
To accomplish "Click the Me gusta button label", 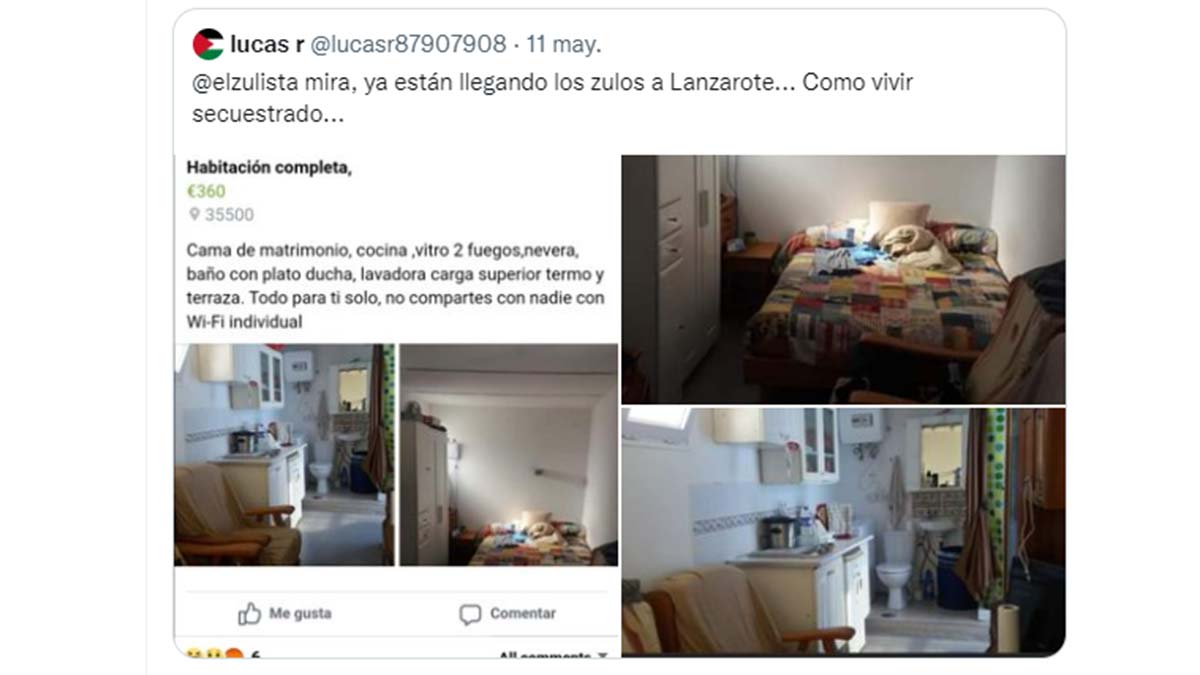I will click(x=299, y=614).
